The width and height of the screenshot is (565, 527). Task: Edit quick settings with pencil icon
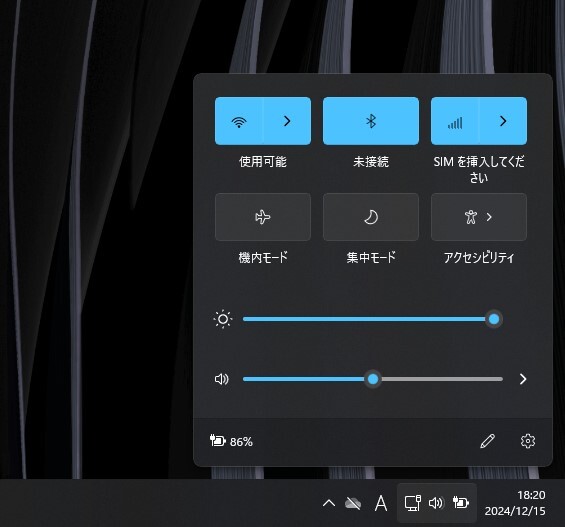(488, 441)
